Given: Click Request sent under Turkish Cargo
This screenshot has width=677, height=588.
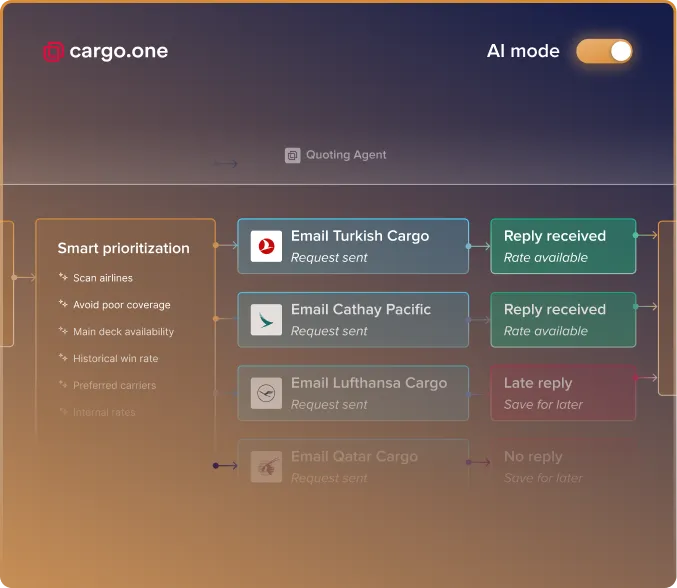Looking at the screenshot, I should click(x=329, y=258).
